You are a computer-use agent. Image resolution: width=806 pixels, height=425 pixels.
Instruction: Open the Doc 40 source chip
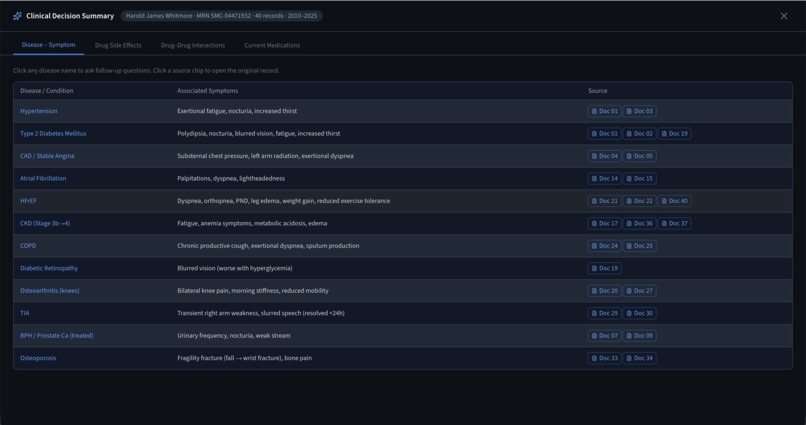[674, 201]
